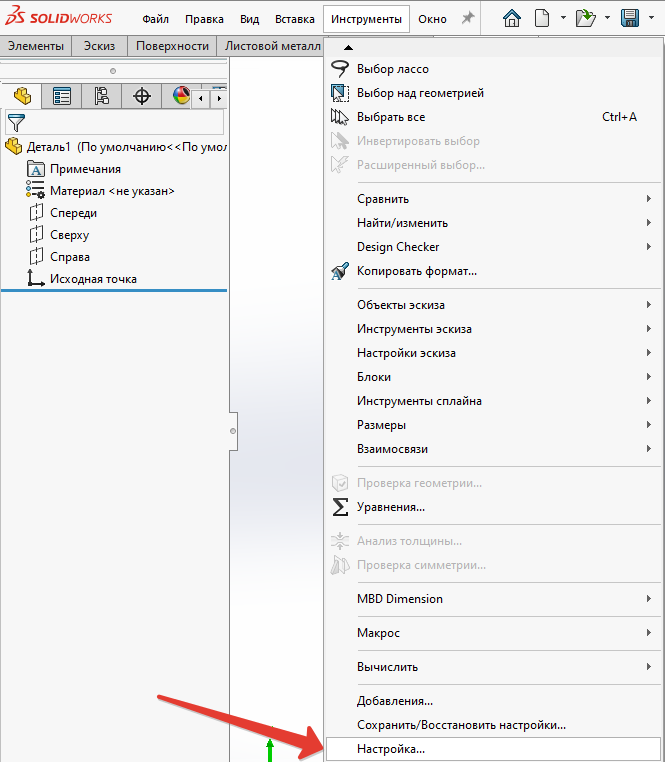Click the top split handle of manager pane
This screenshot has width=665, height=762.
(113, 71)
